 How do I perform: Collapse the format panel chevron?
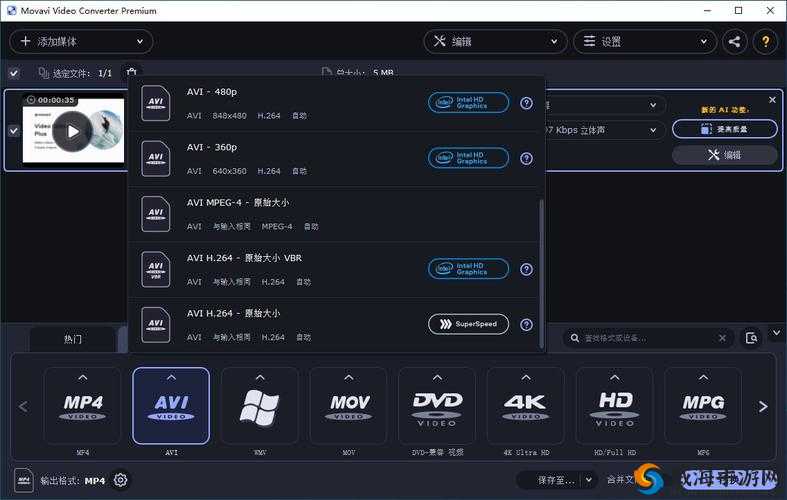[776, 333]
